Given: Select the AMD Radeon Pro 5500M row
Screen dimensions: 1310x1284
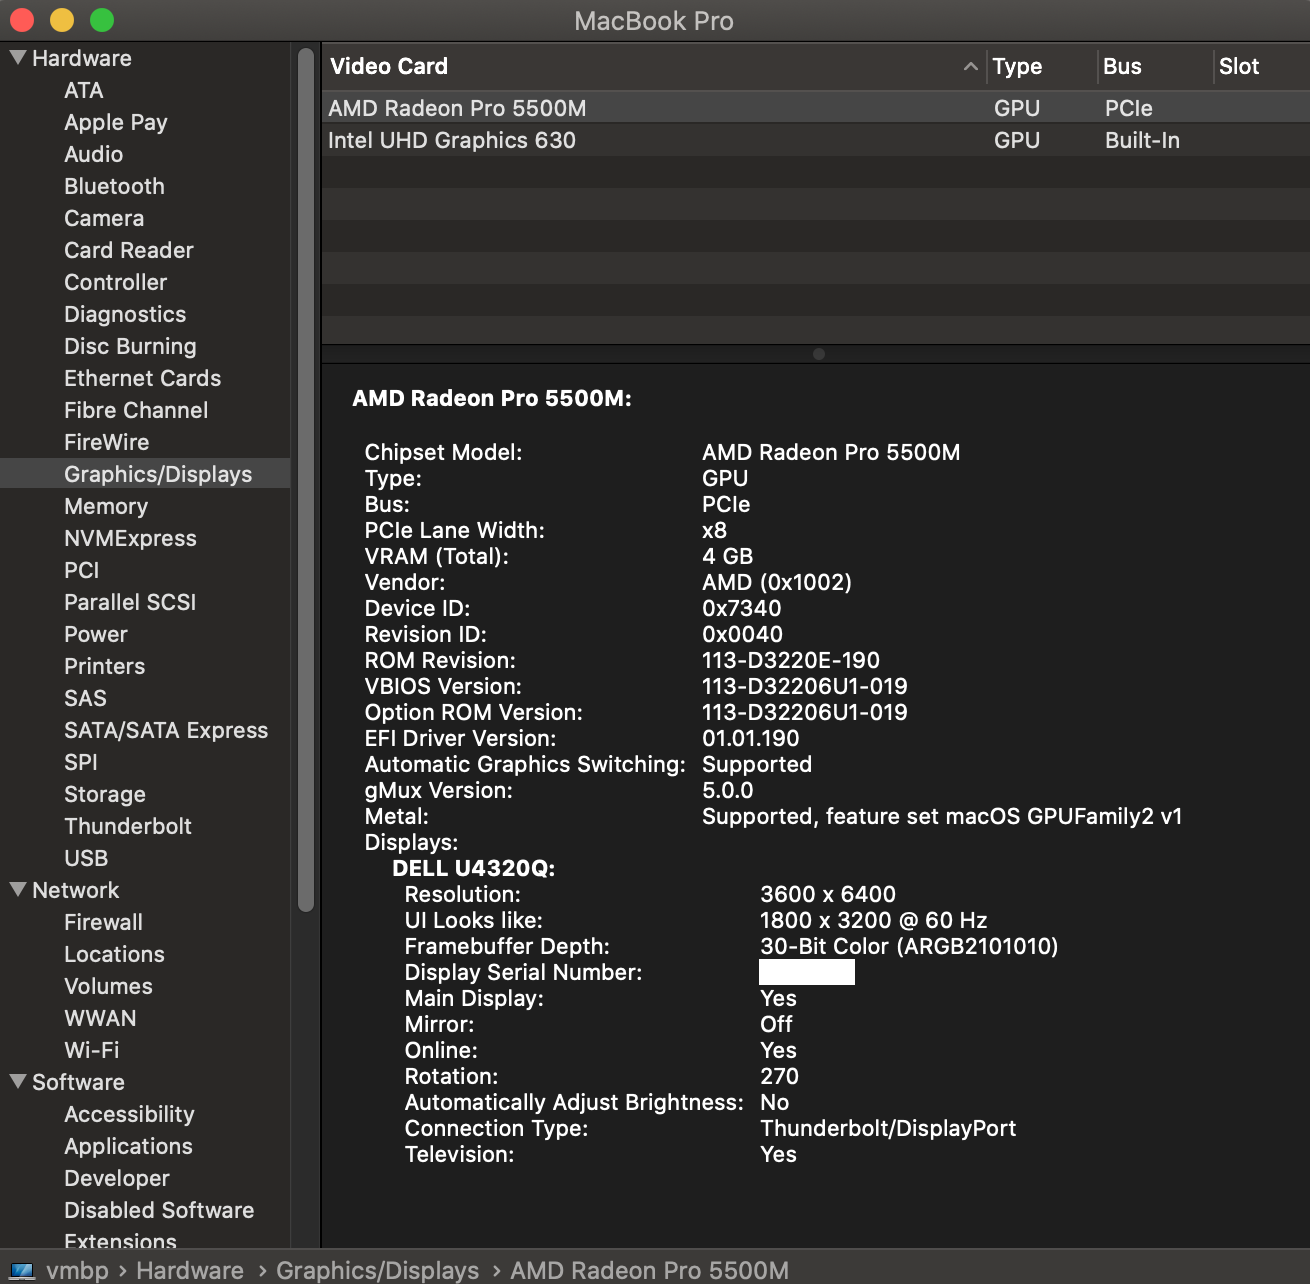Looking at the screenshot, I should pos(815,108).
